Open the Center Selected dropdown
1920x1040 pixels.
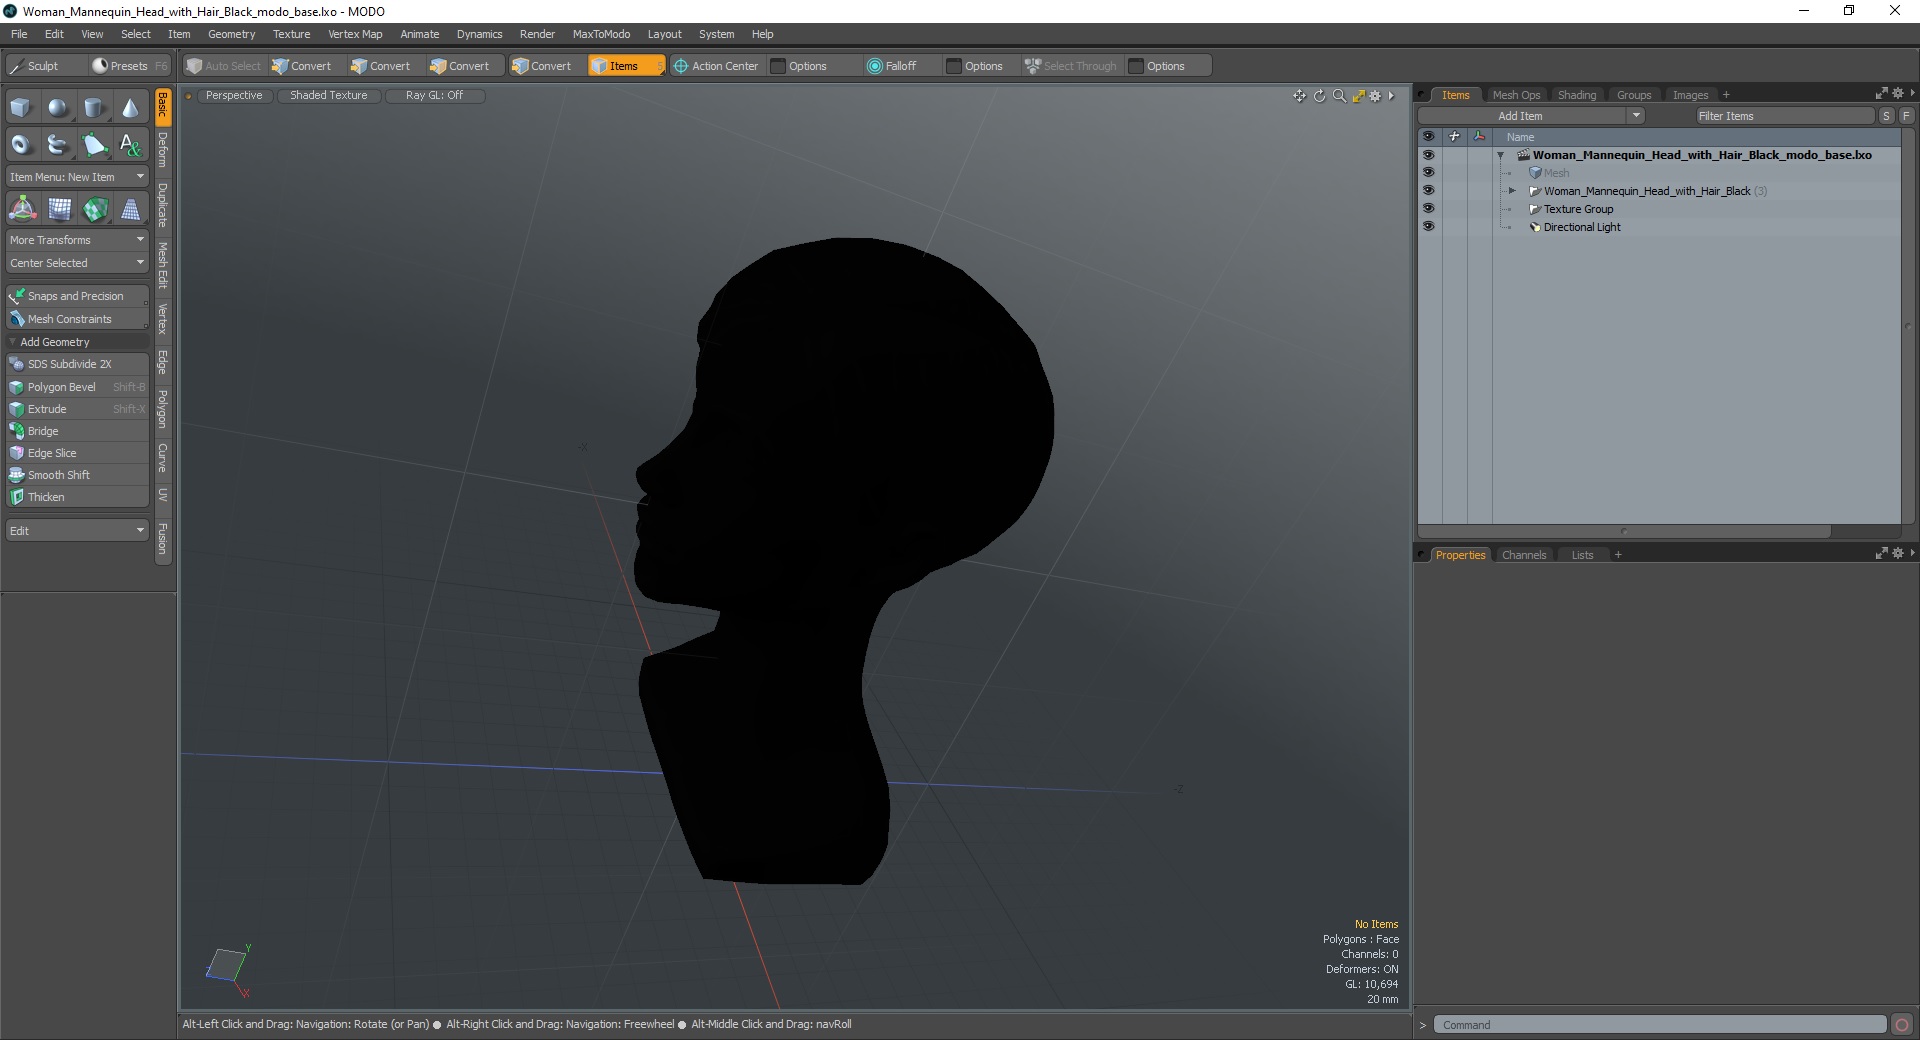77,263
